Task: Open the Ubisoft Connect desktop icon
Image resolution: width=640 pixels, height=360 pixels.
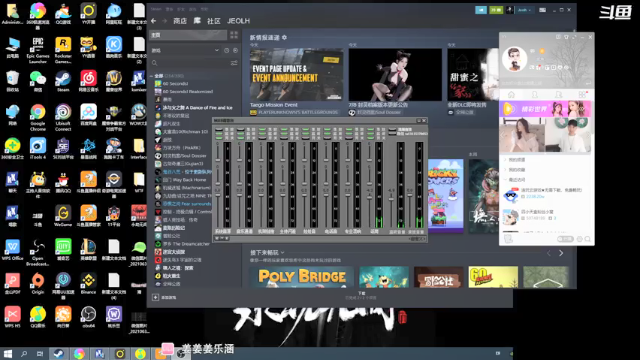Action: pyautogui.click(x=63, y=117)
